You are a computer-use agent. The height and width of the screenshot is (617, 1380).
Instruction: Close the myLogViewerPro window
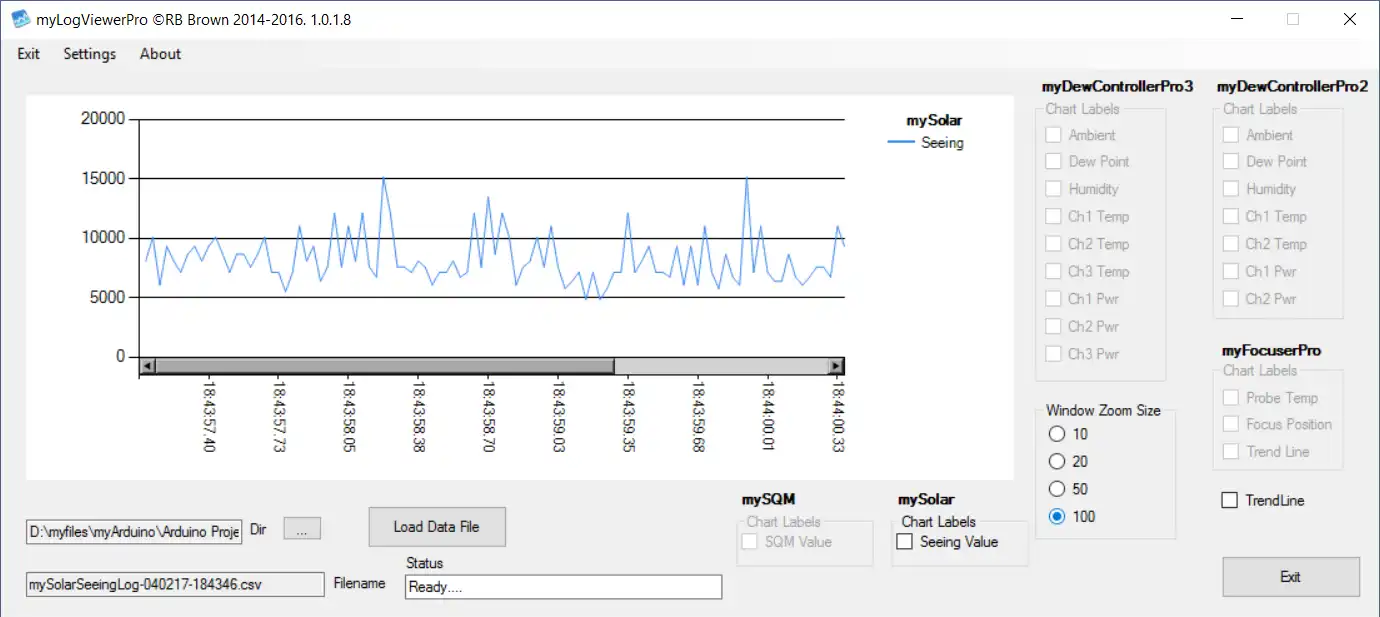(1348, 19)
